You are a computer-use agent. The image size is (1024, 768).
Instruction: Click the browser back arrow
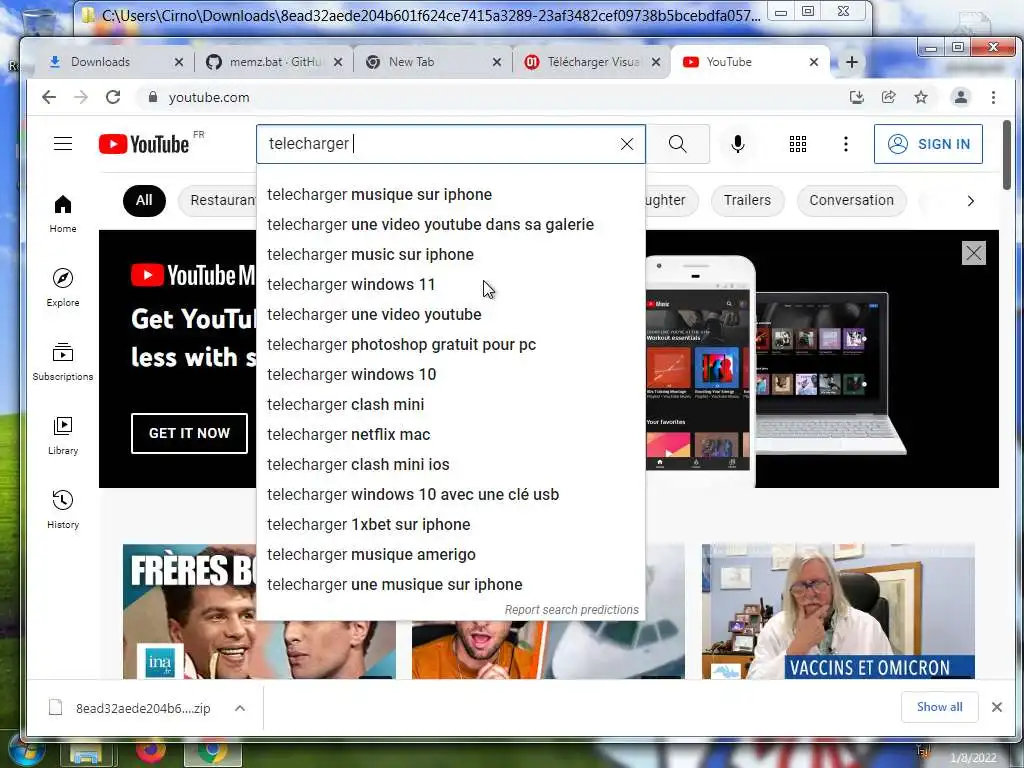(x=49, y=97)
